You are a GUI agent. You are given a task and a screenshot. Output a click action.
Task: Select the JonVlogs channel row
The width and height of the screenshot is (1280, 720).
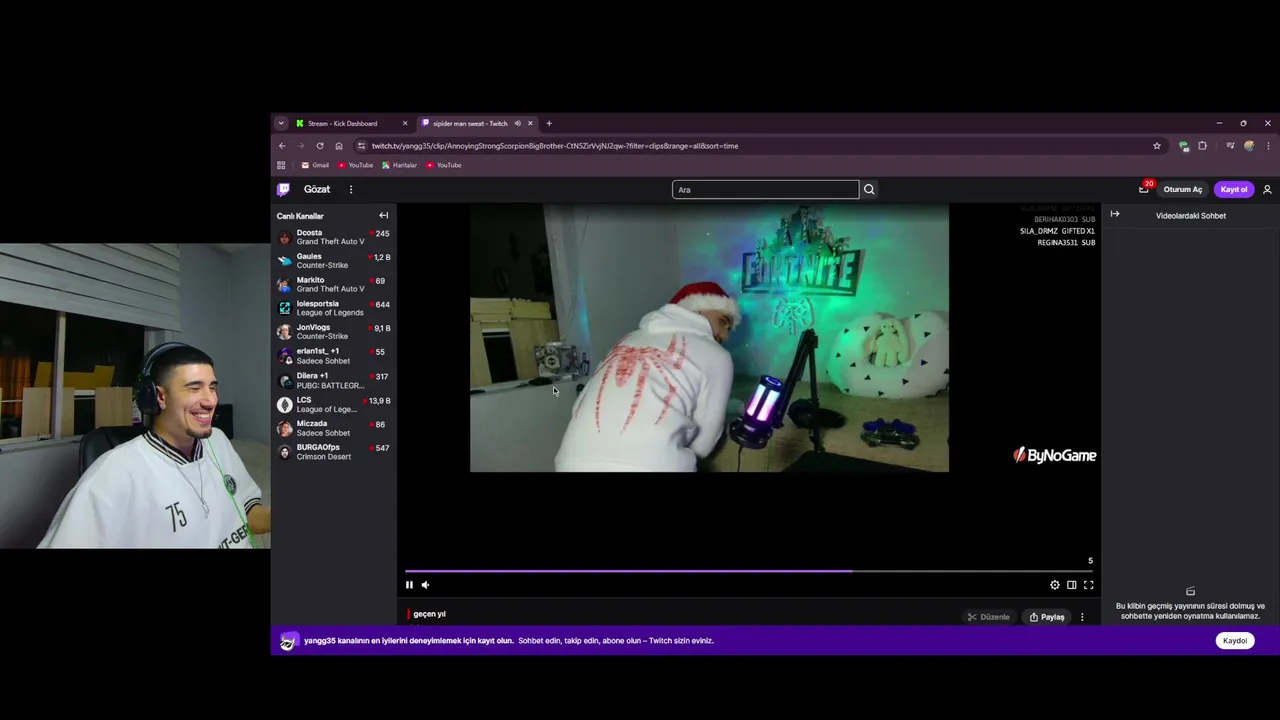pos(334,332)
